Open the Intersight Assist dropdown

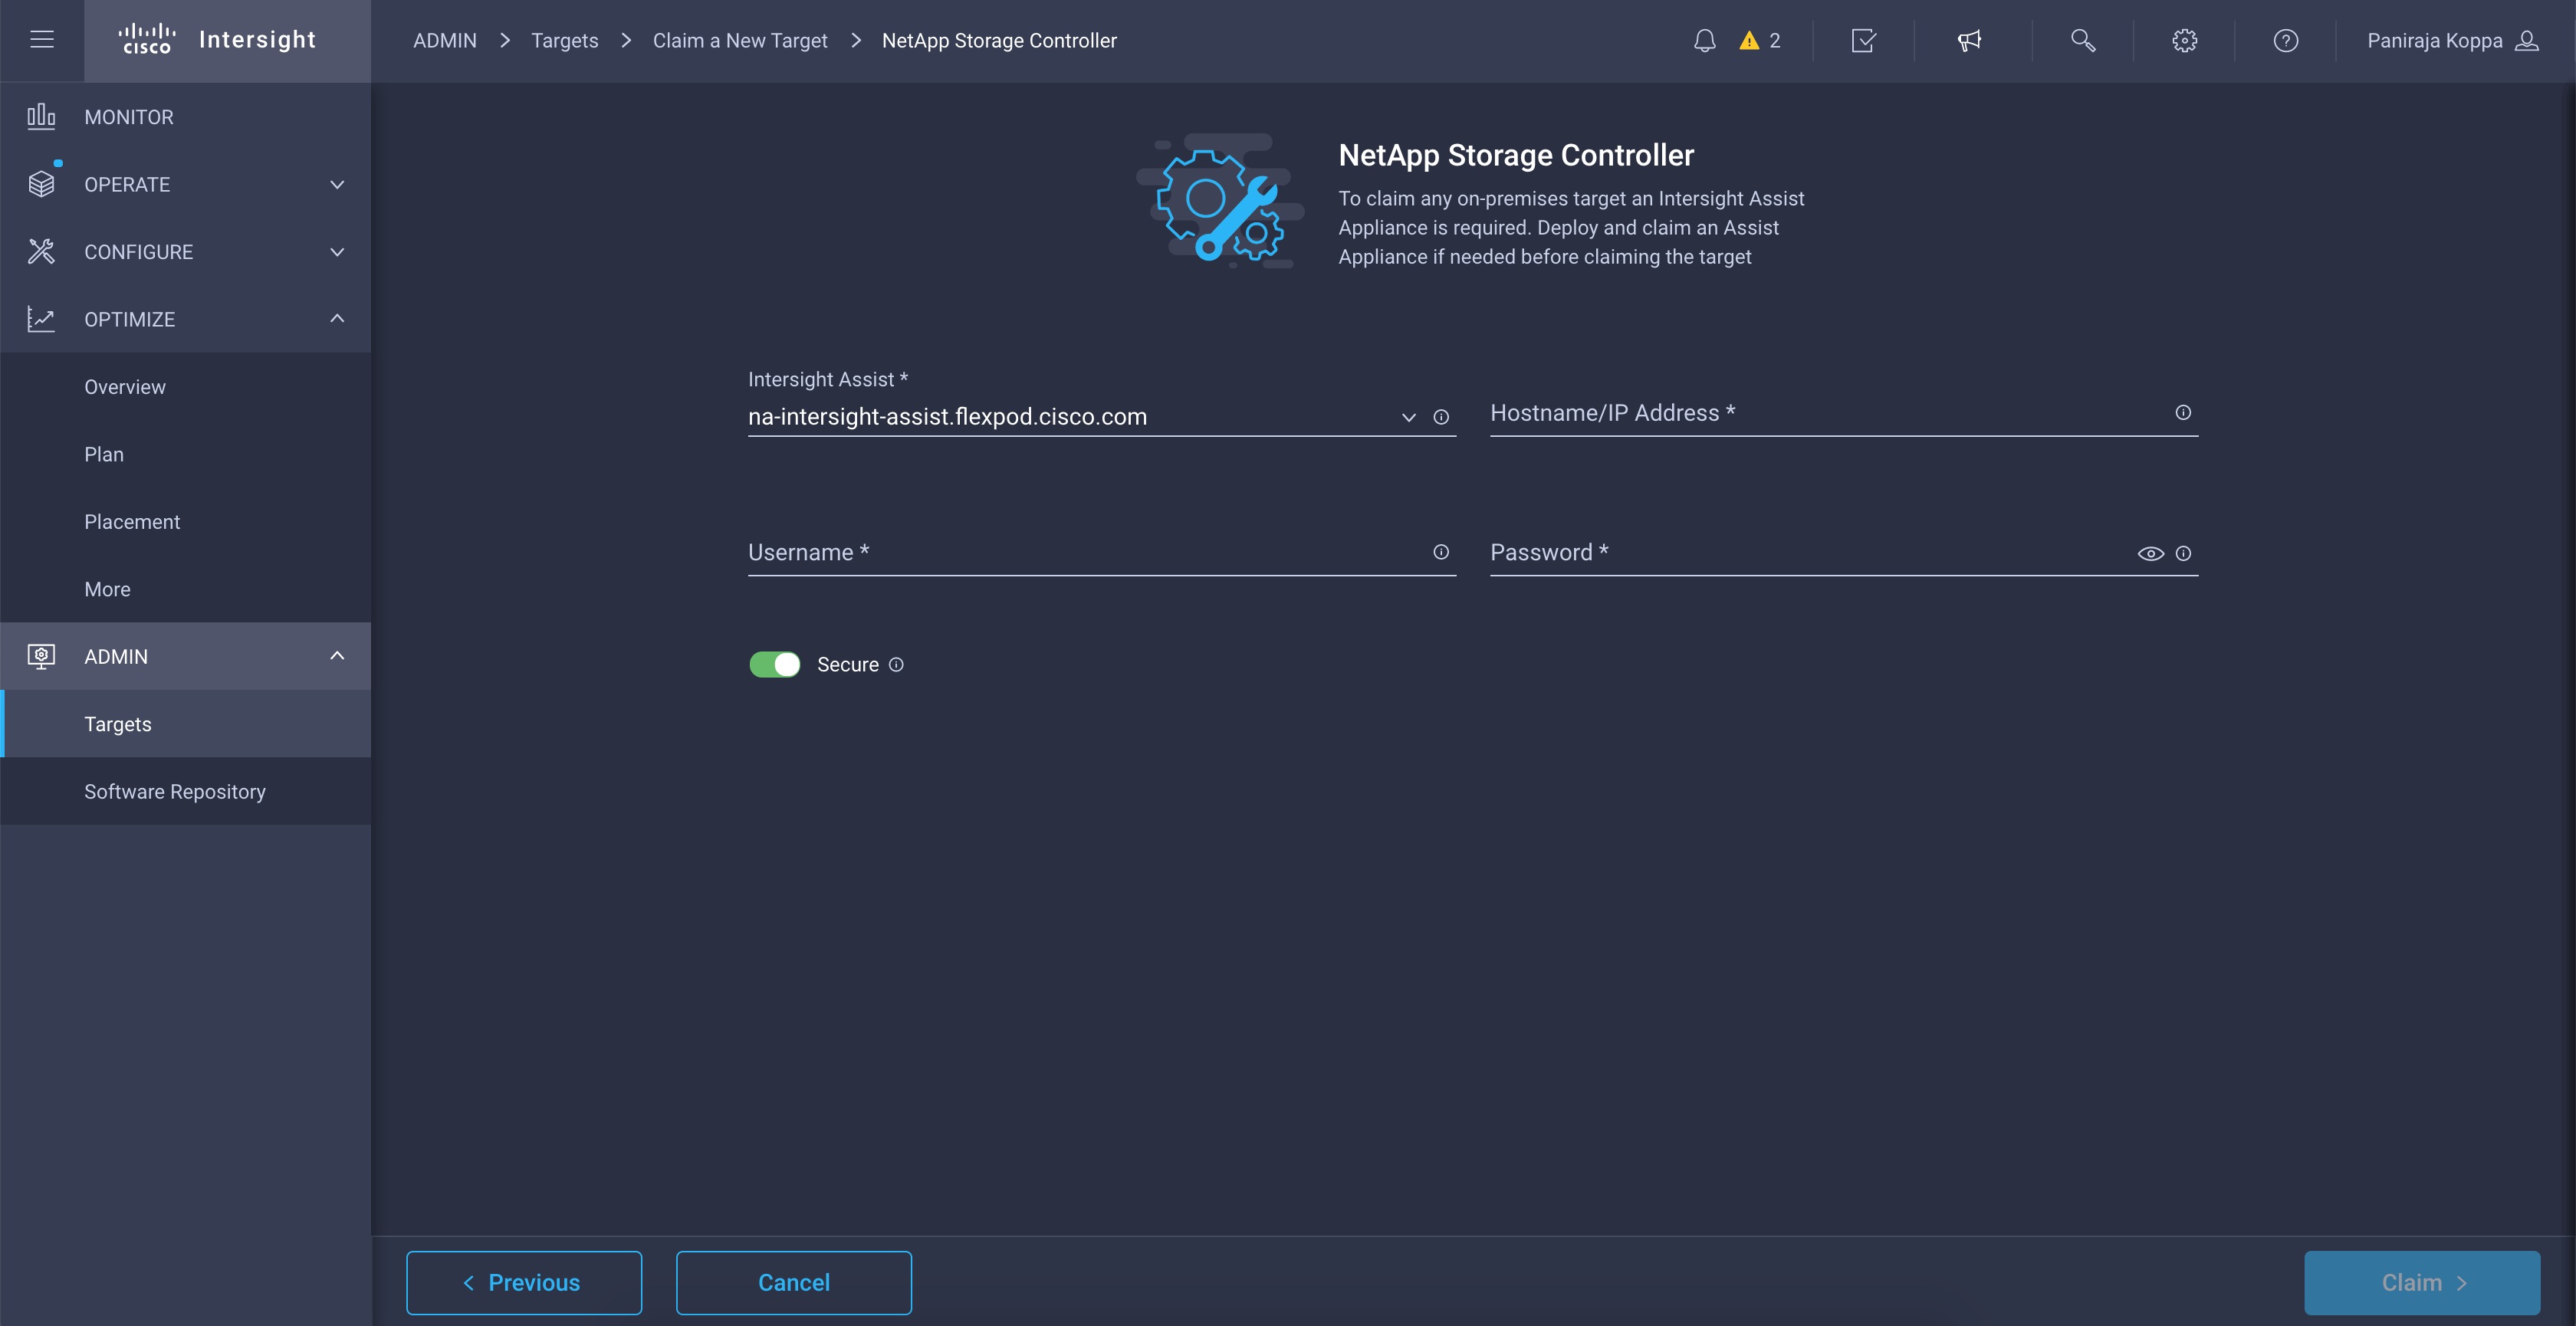tap(1408, 417)
